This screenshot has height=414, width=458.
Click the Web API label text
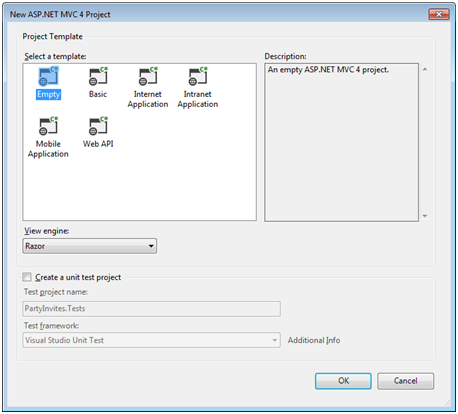click(x=98, y=144)
